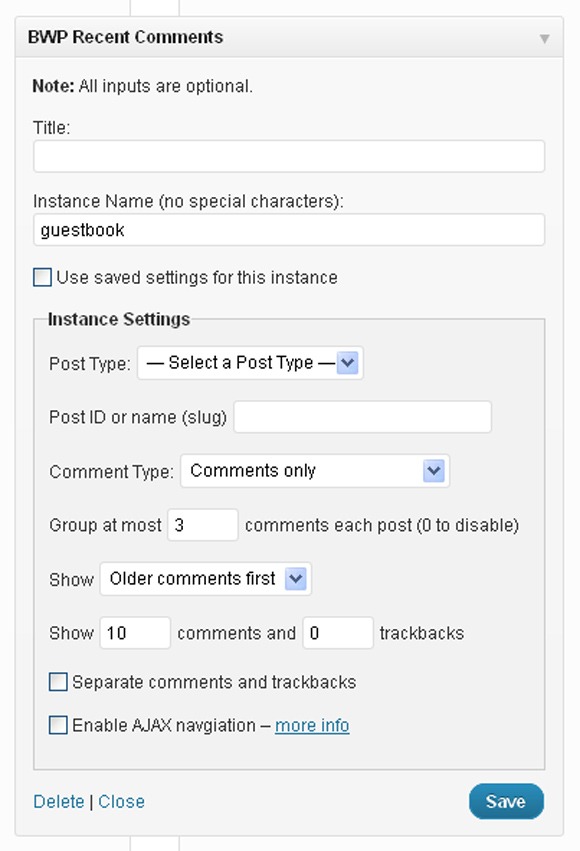The image size is (580, 851).
Task: Open the Comment Type dropdown
Action: [315, 471]
